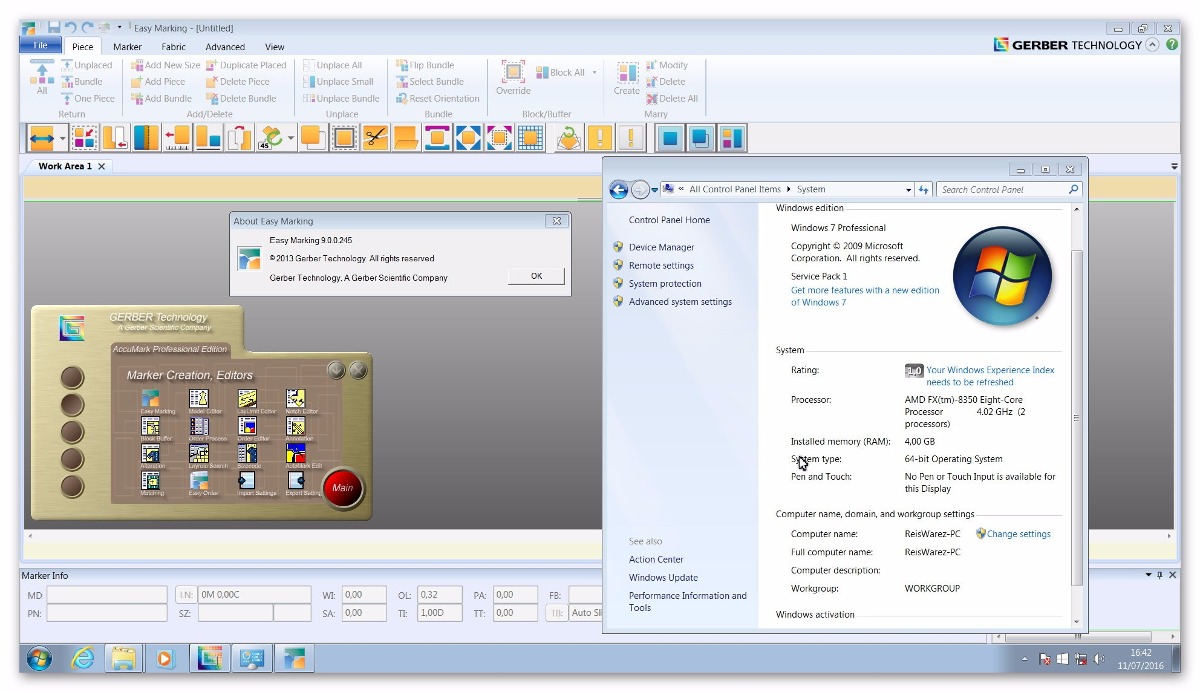Click the top round launcher side button
The width and height of the screenshot is (1200, 692).
(73, 377)
